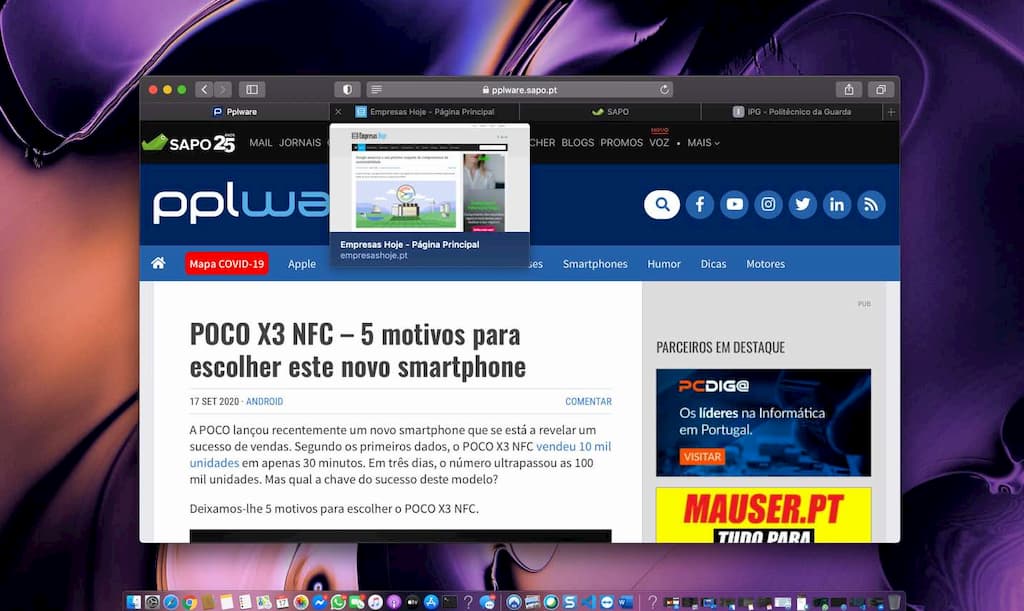Click the Empresas Hoje tab preview thumbnail
The image size is (1024, 611).
430,178
